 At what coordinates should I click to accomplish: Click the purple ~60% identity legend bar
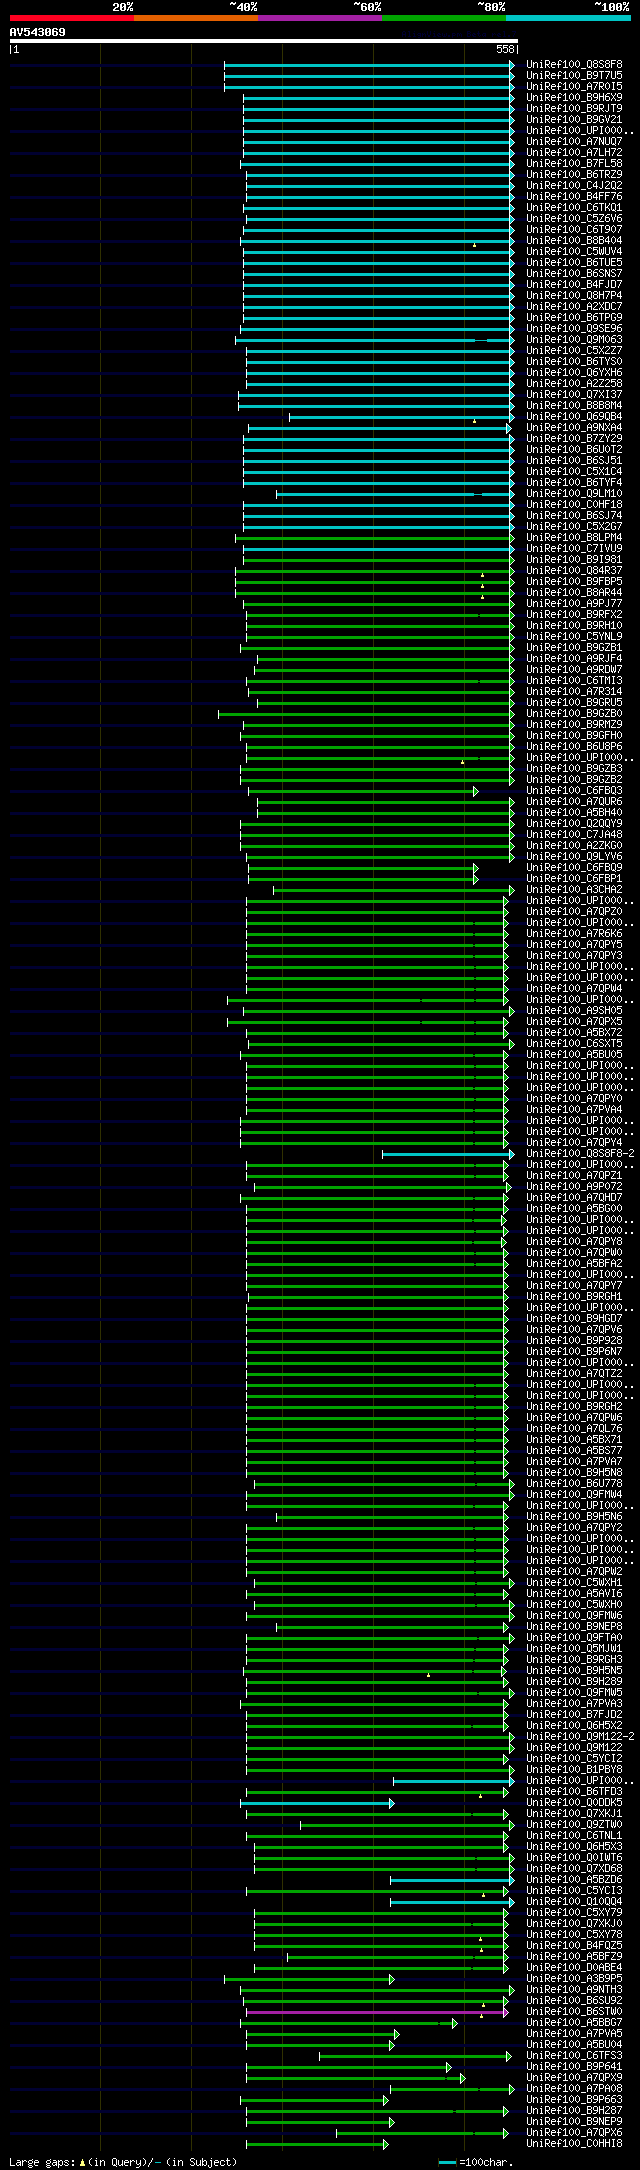pyautogui.click(x=320, y=18)
